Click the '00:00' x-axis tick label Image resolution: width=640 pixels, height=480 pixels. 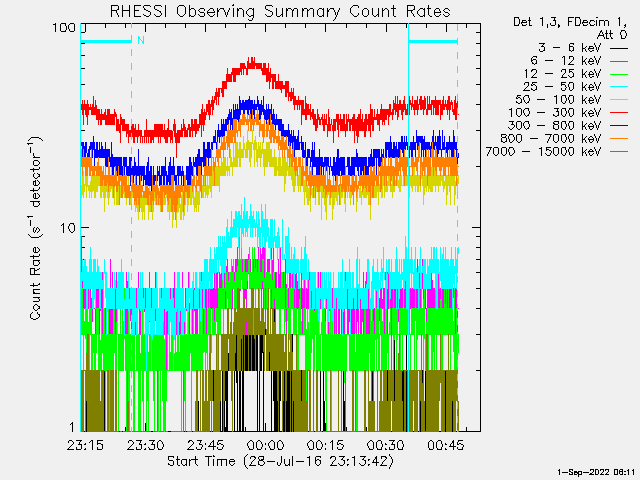tap(265, 445)
